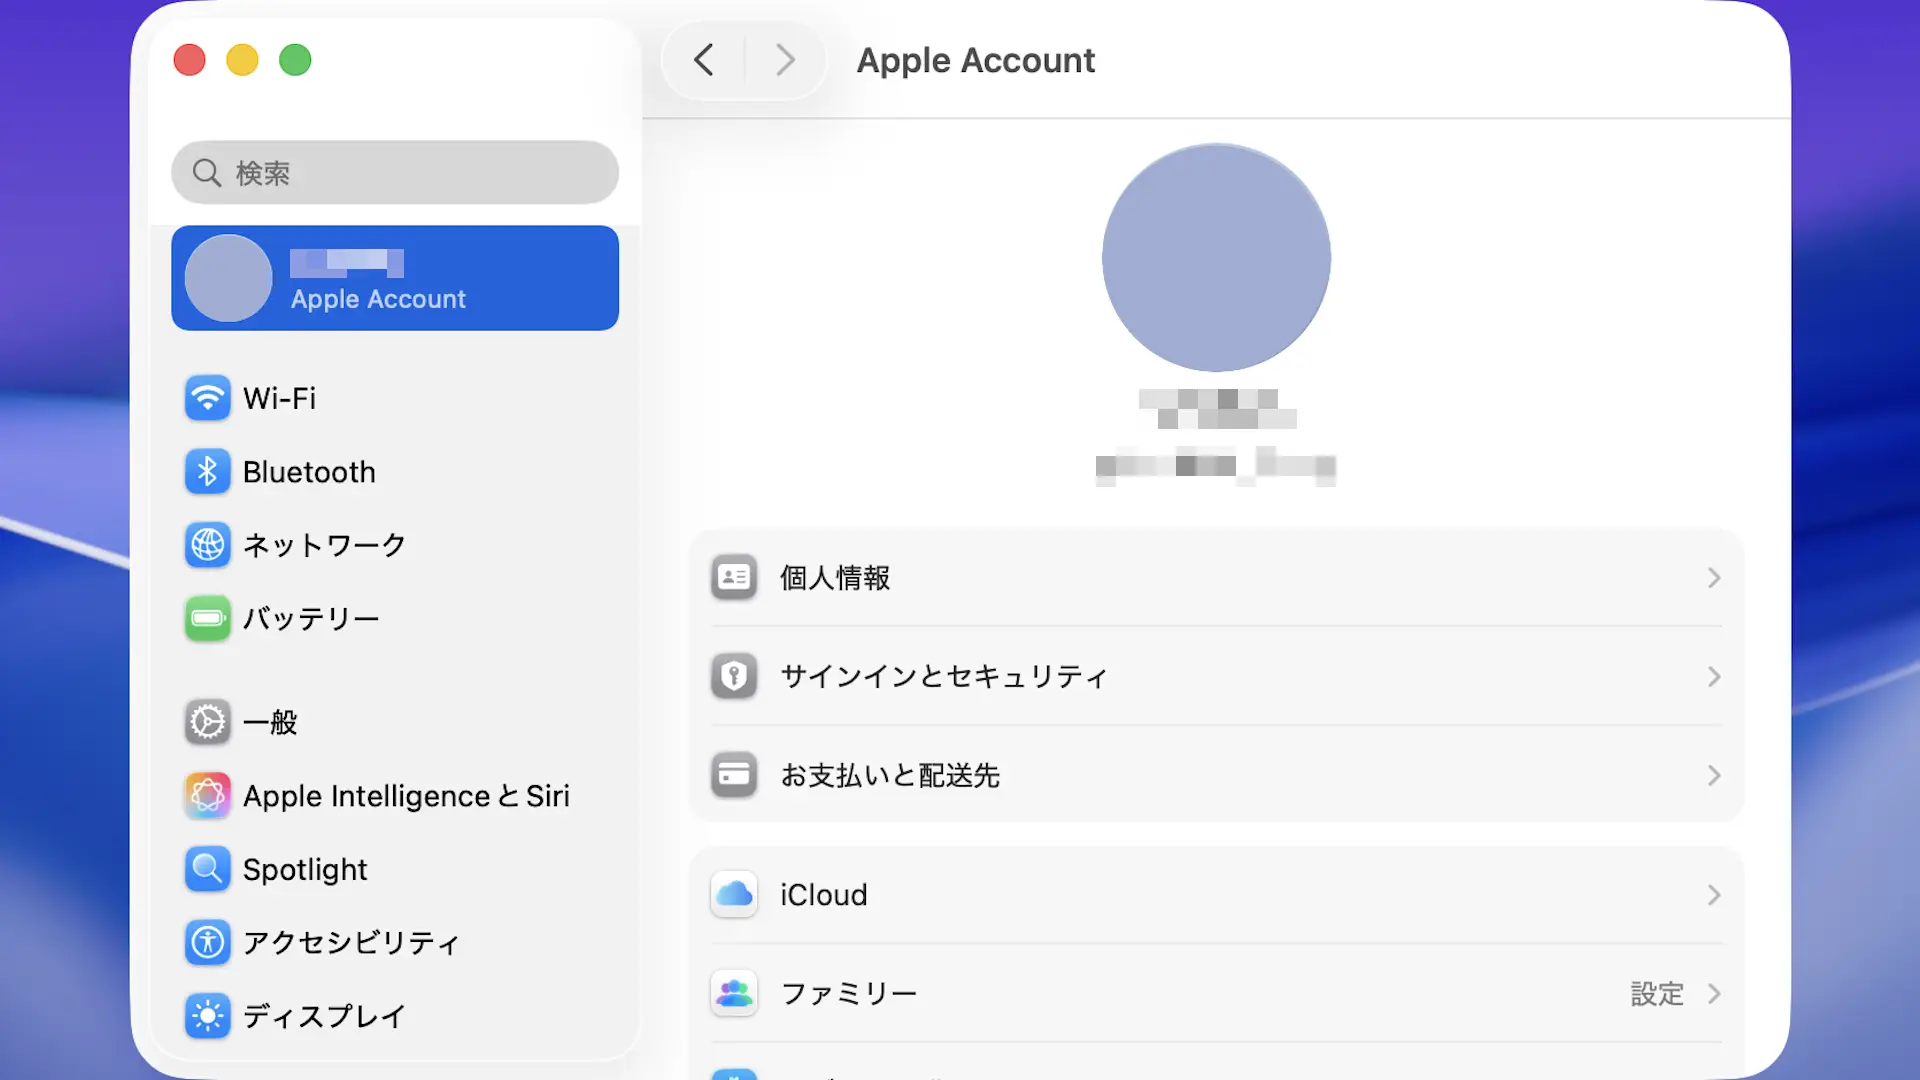Screen dimensions: 1920x1080
Task: Open アクセシビリティ accessibility icon
Action: pyautogui.click(x=207, y=942)
